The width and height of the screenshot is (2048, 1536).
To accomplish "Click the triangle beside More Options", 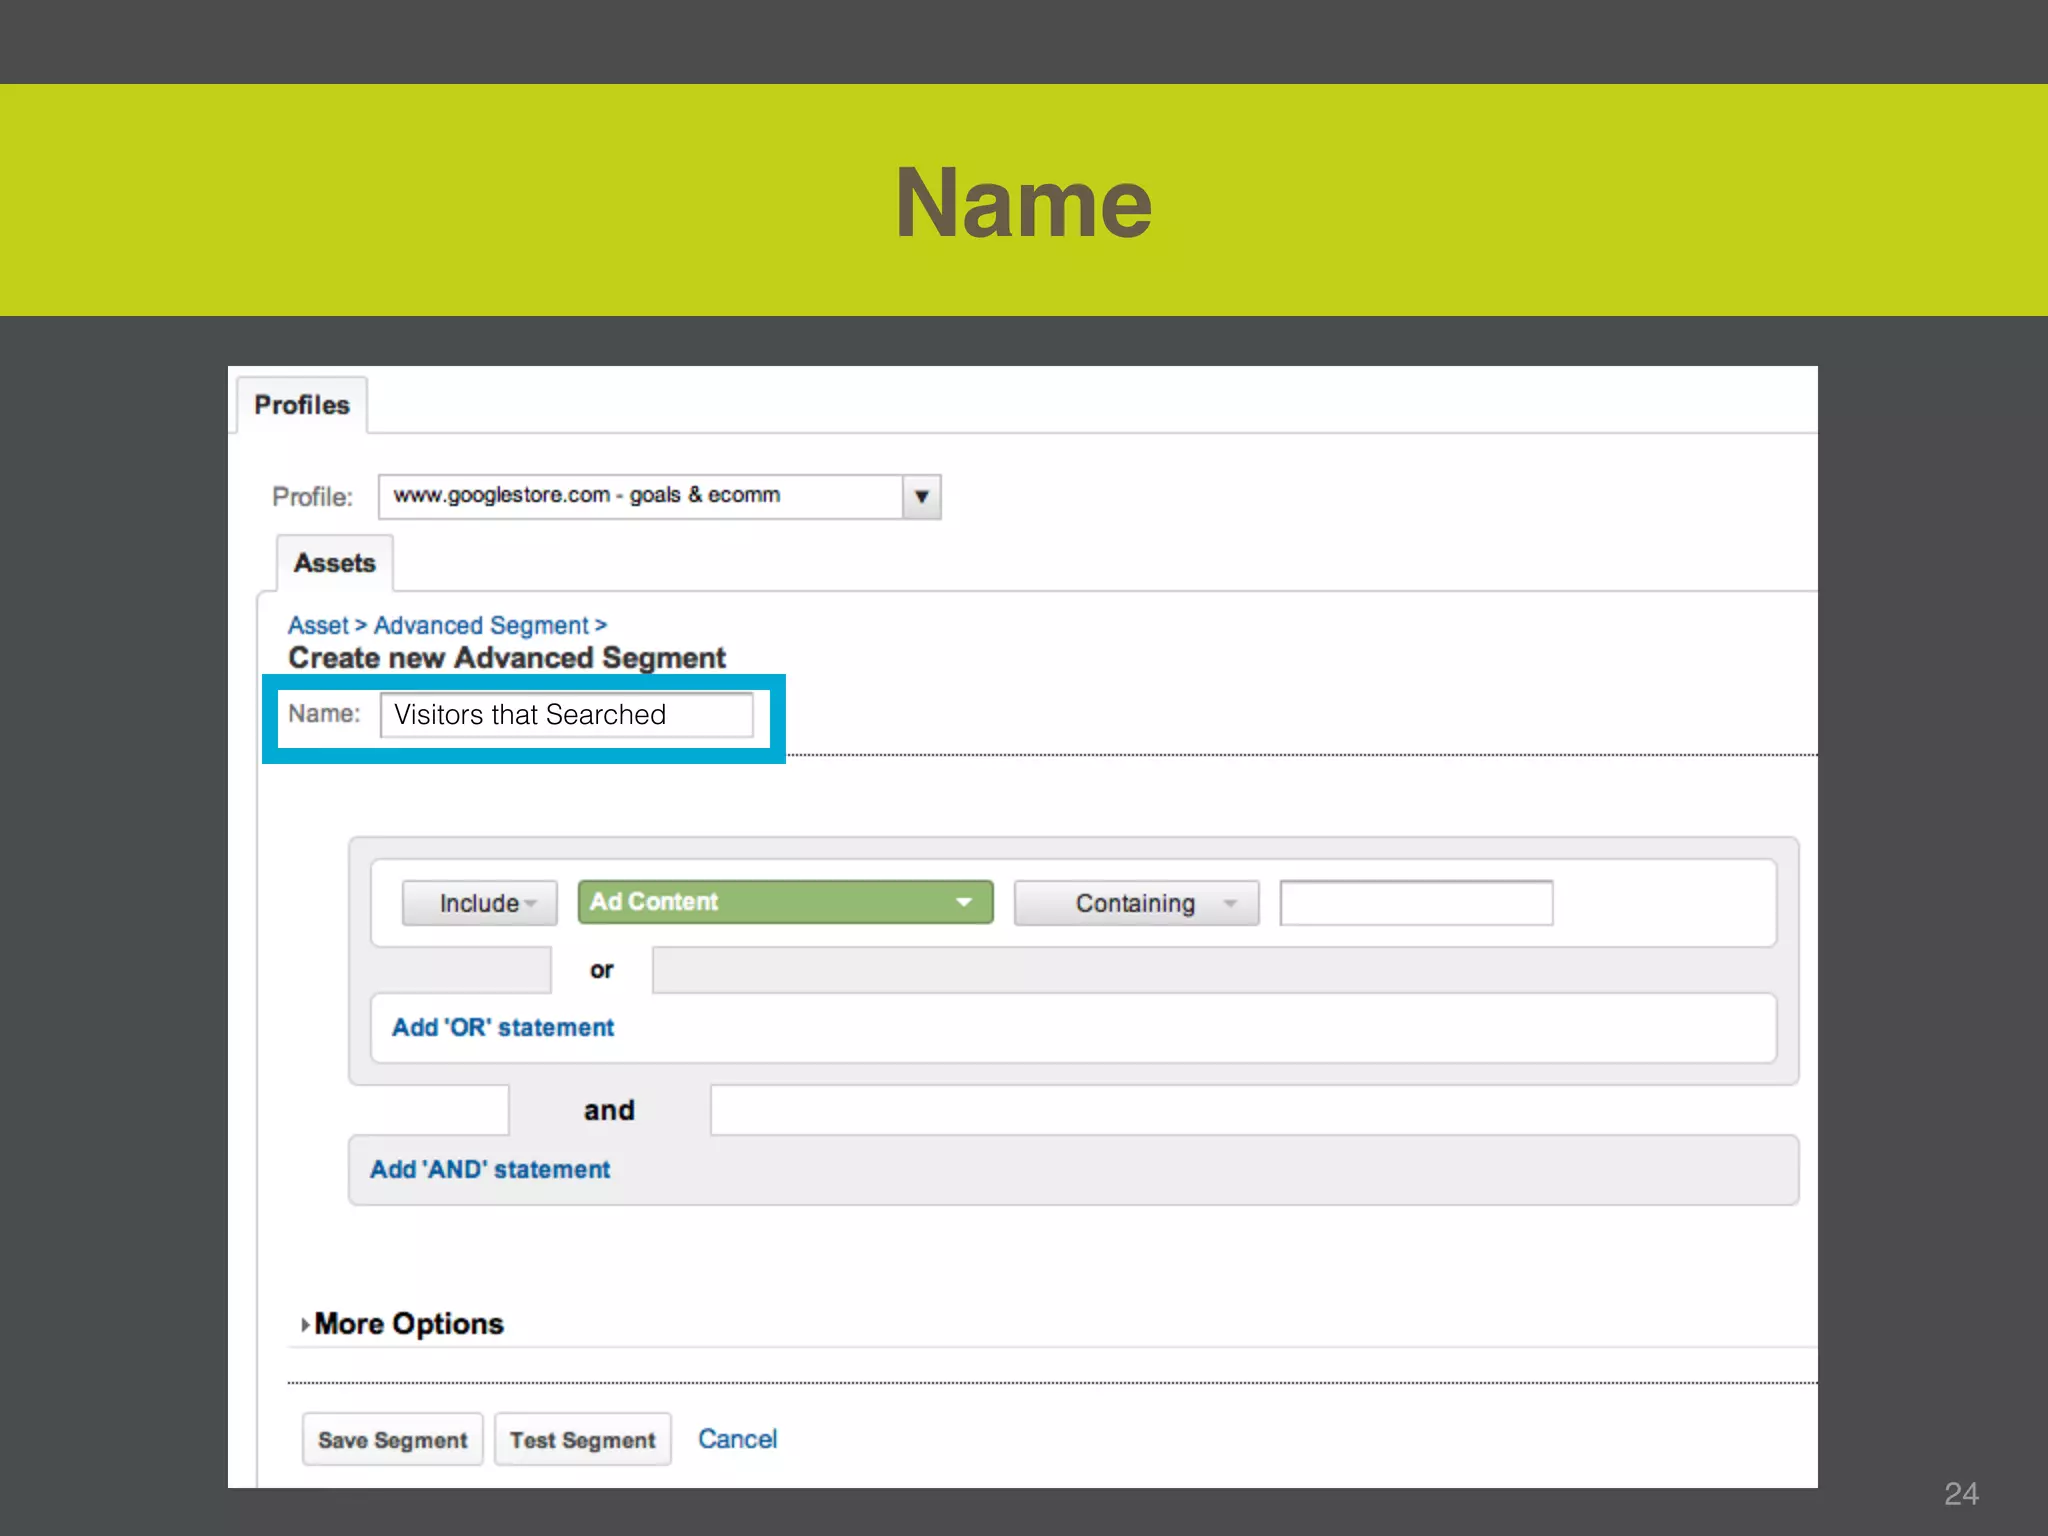I will point(305,1325).
